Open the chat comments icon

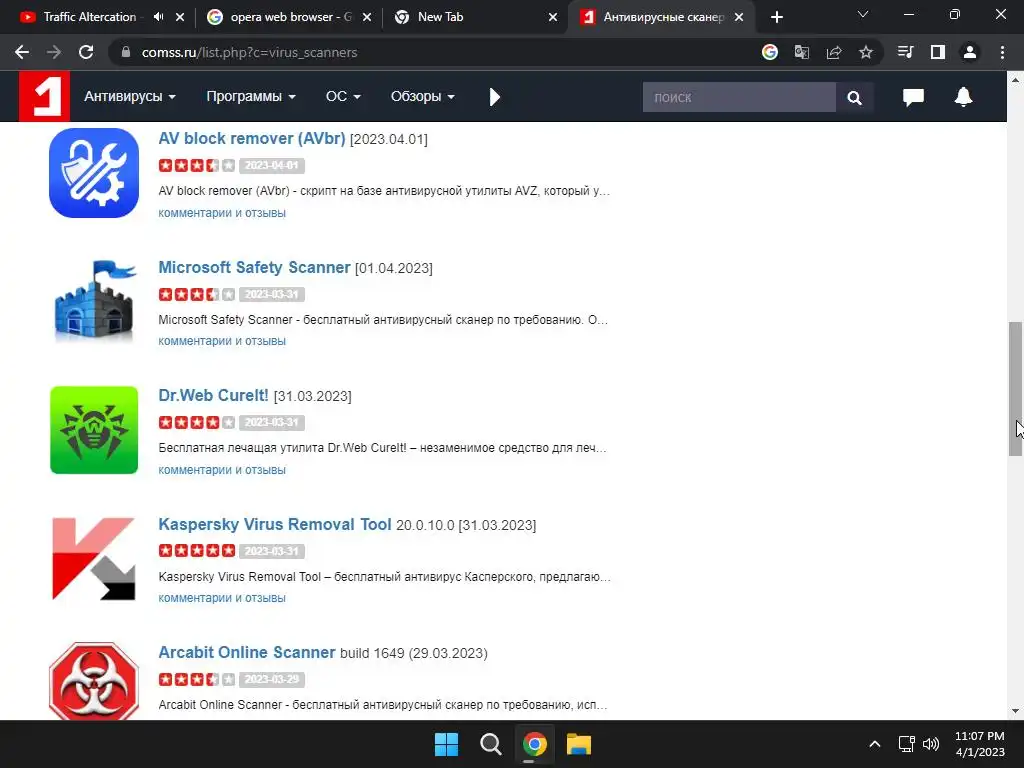pyautogui.click(x=913, y=97)
